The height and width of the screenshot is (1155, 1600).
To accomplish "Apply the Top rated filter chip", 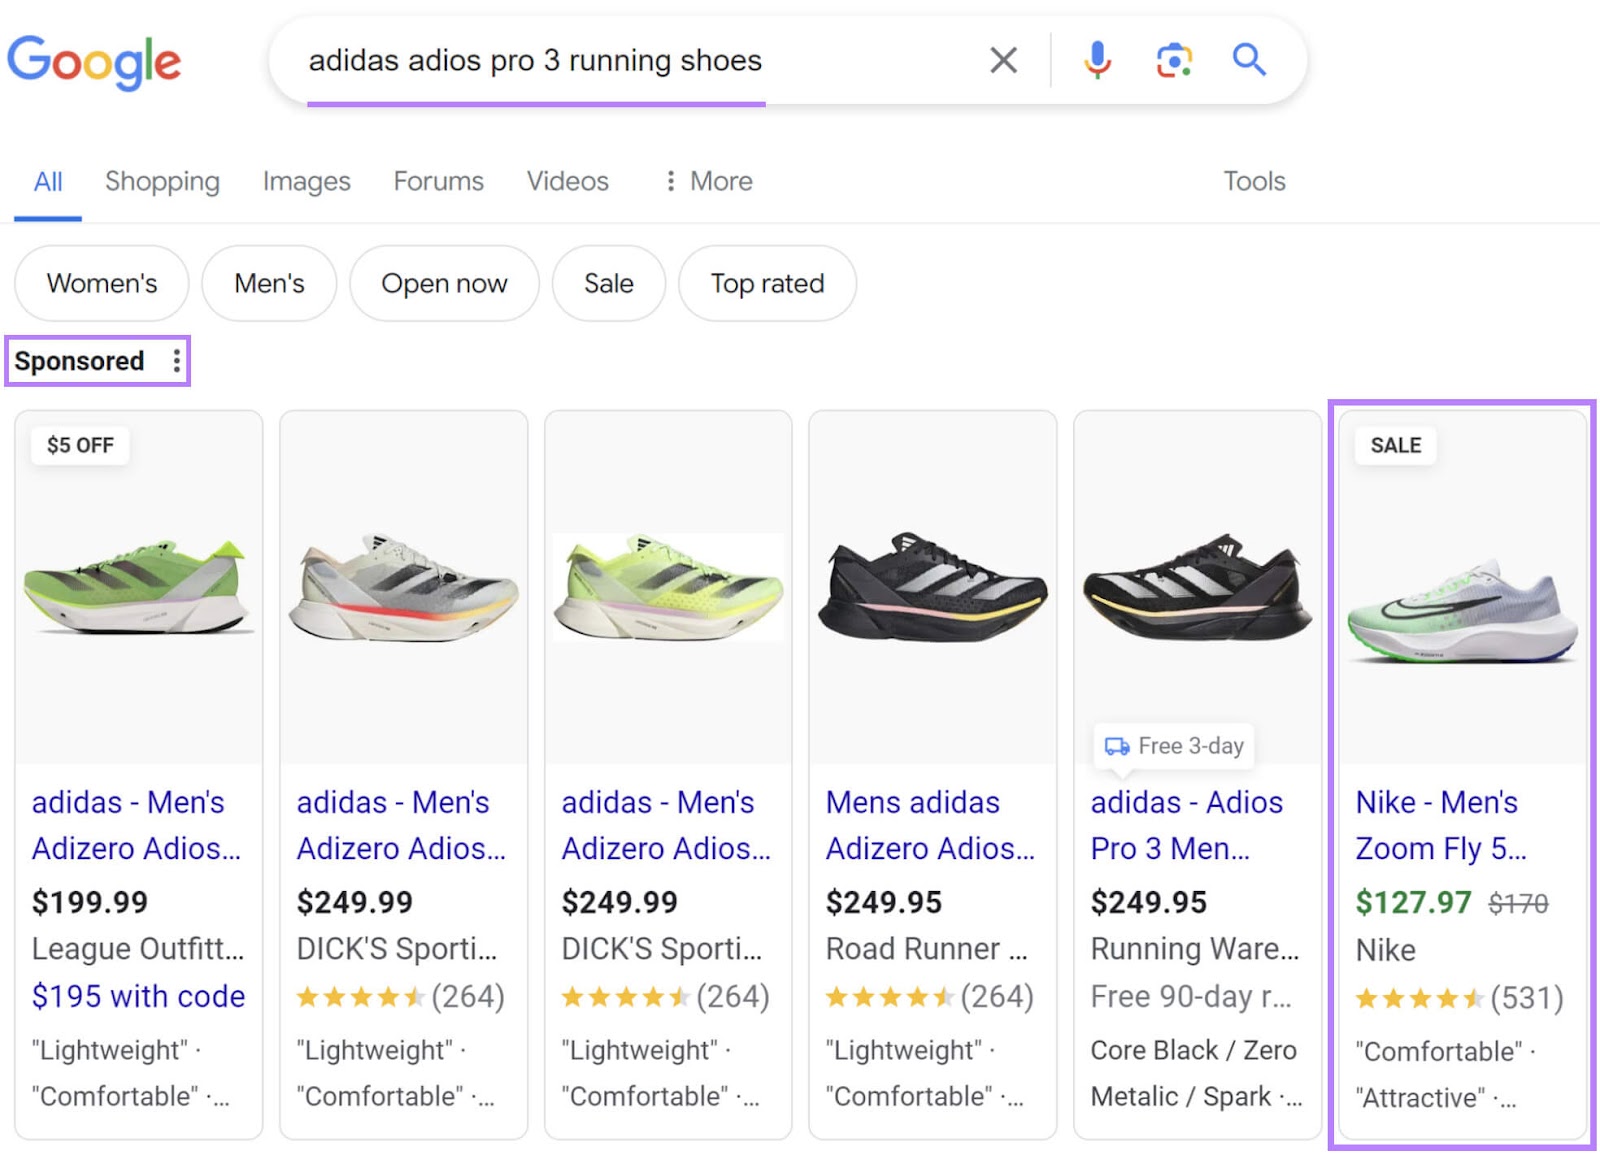I will tap(767, 283).
